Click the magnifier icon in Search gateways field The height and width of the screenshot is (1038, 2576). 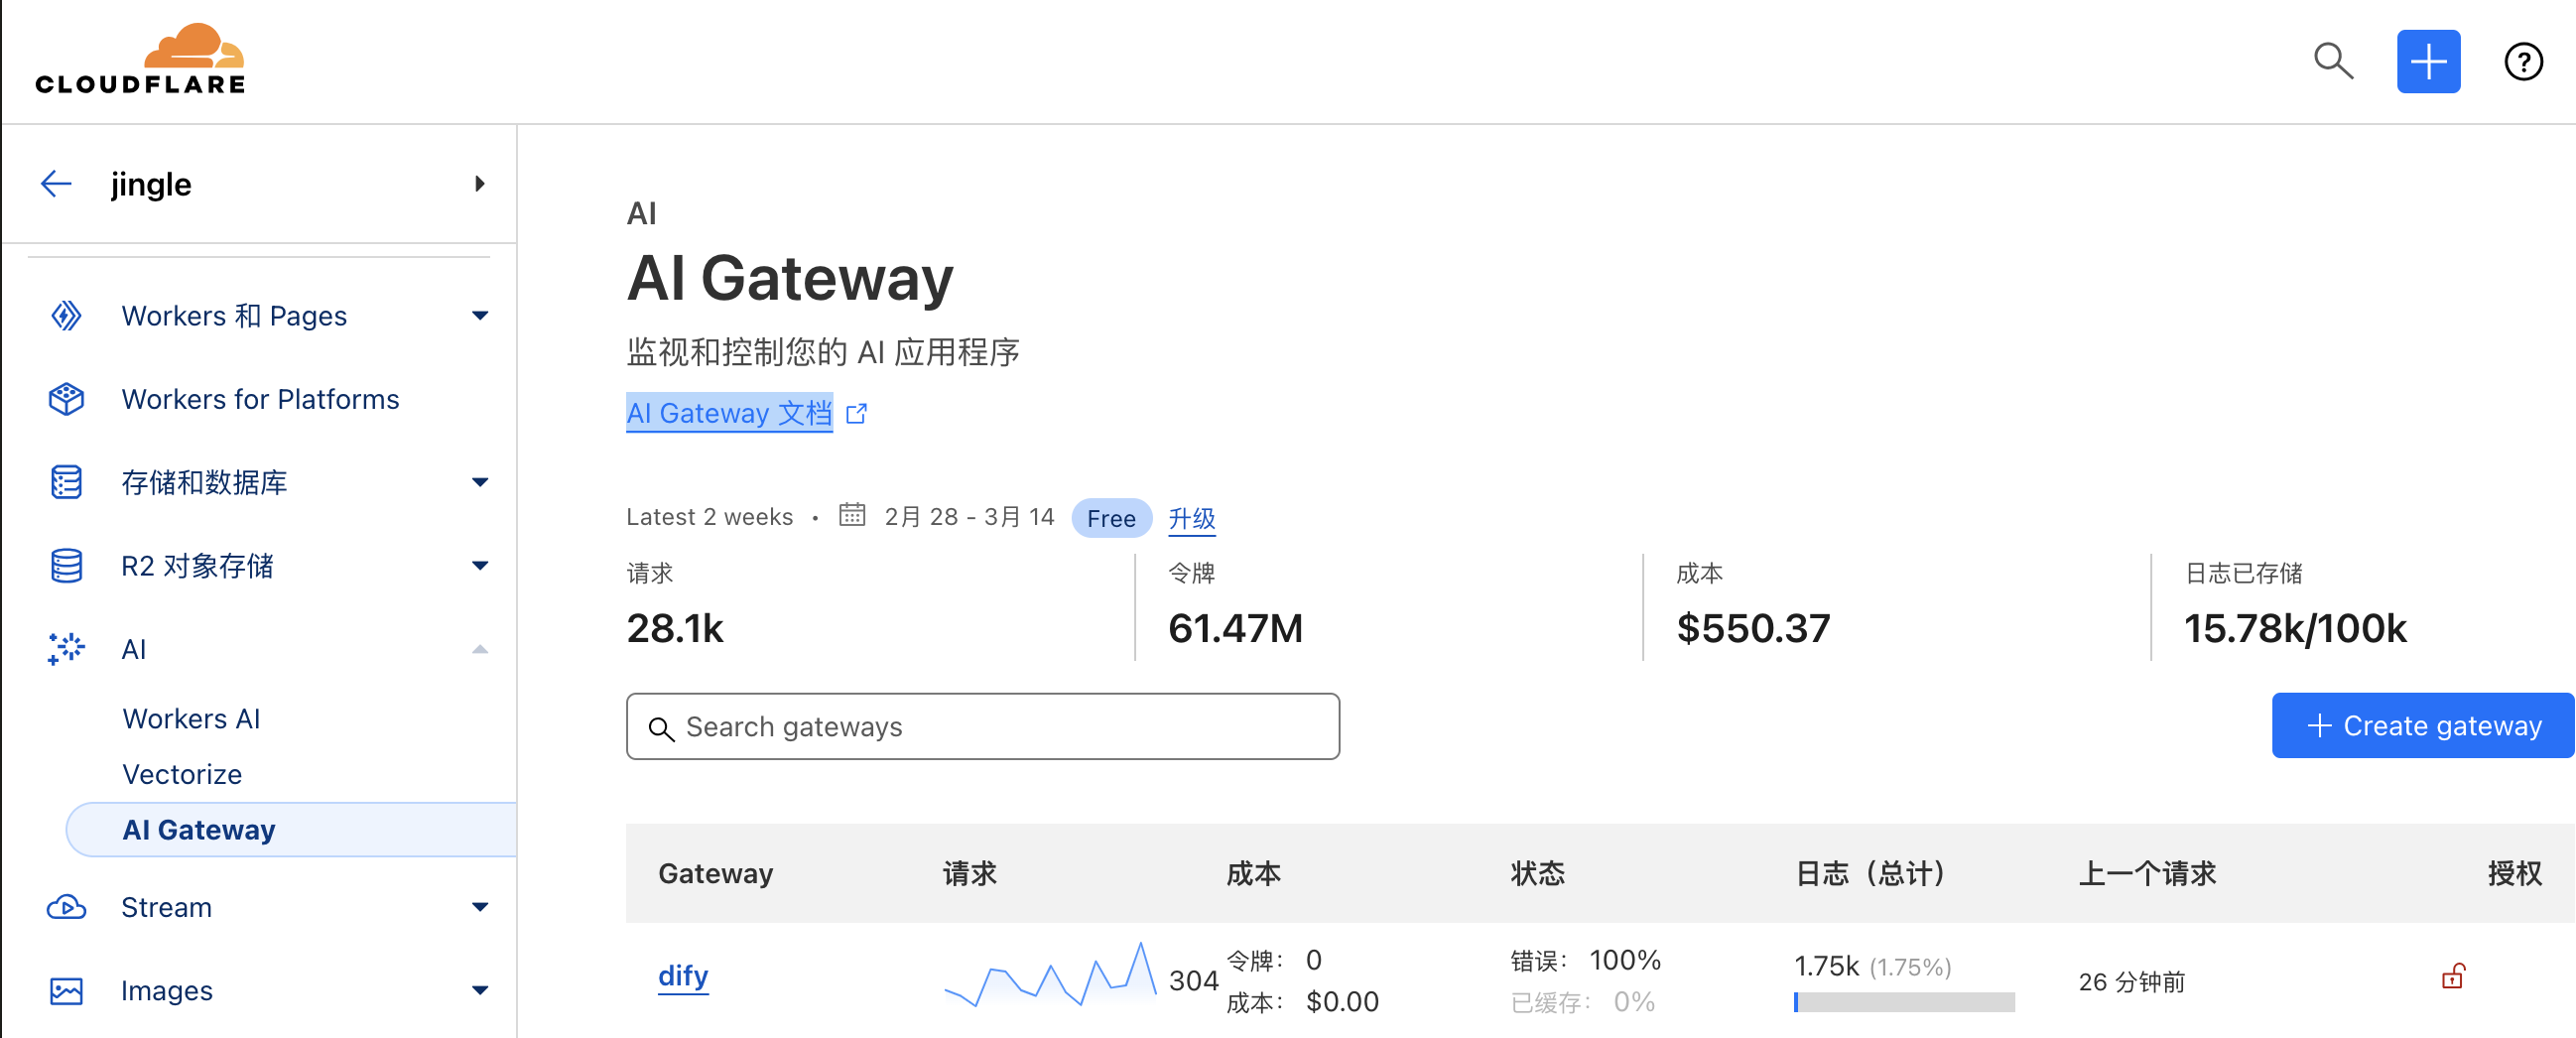pyautogui.click(x=661, y=728)
